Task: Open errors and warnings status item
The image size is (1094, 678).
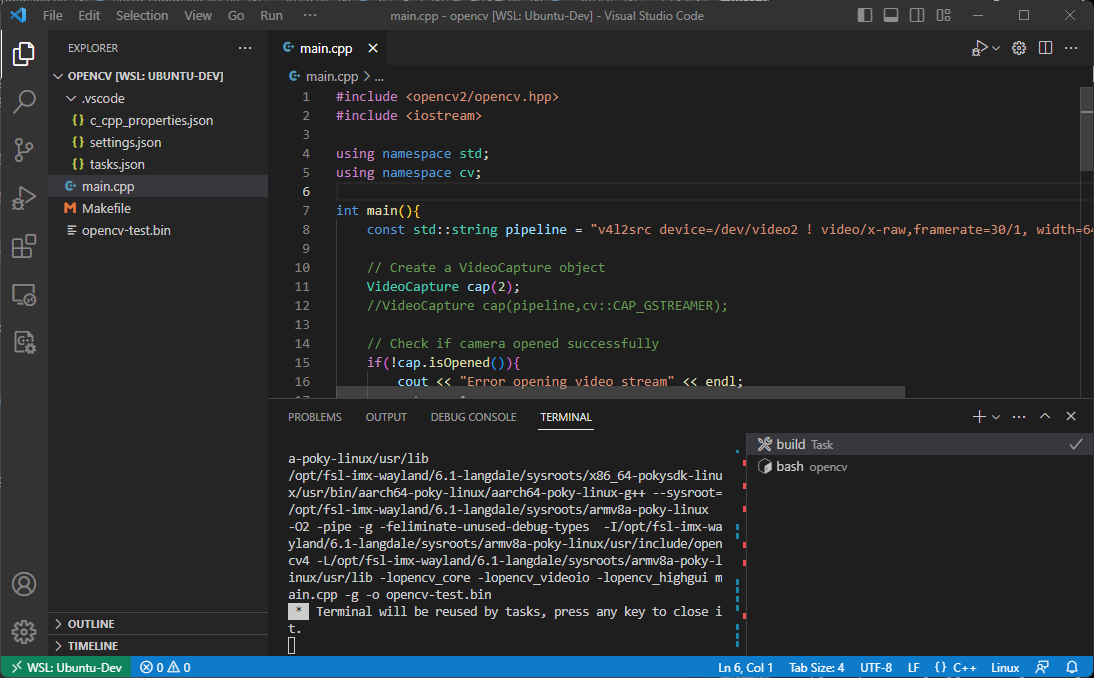Action: [x=165, y=668]
